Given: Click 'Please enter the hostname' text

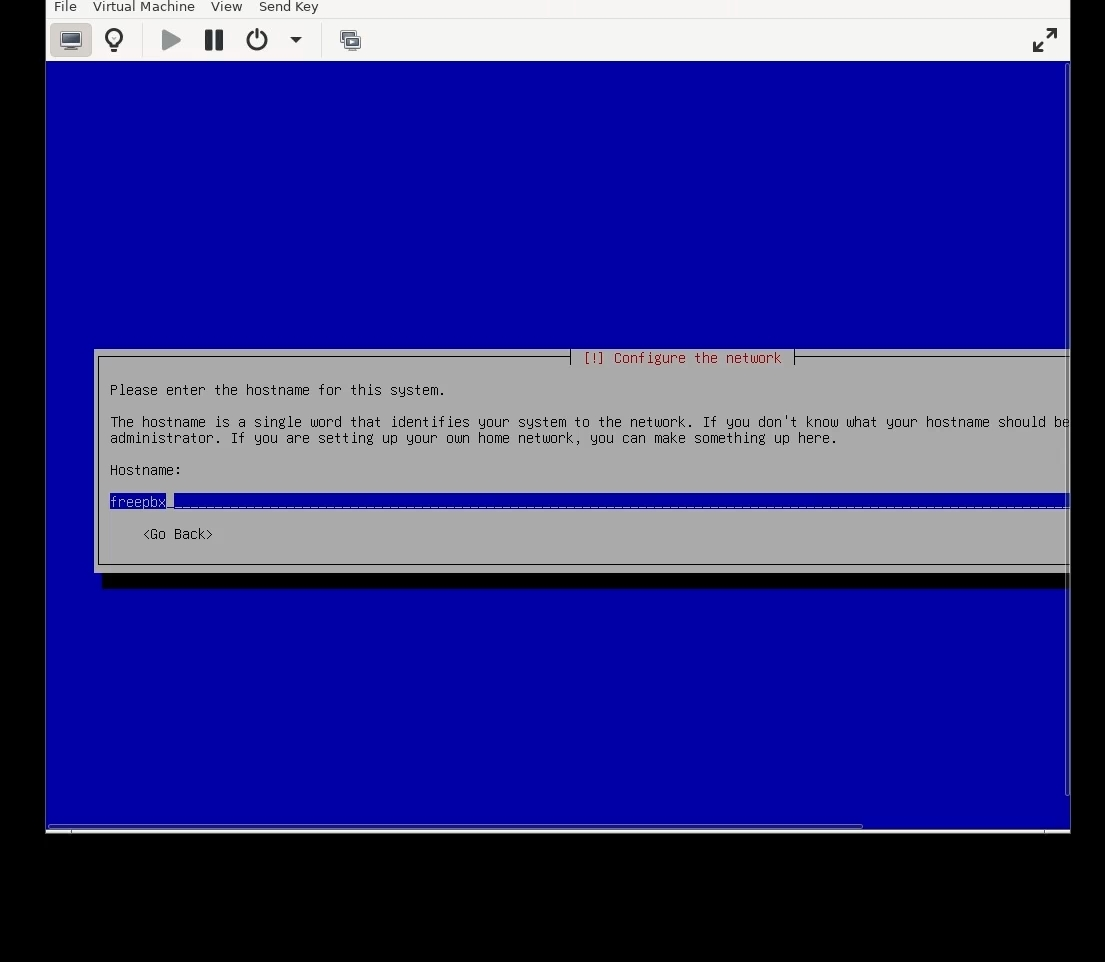Looking at the screenshot, I should (277, 390).
